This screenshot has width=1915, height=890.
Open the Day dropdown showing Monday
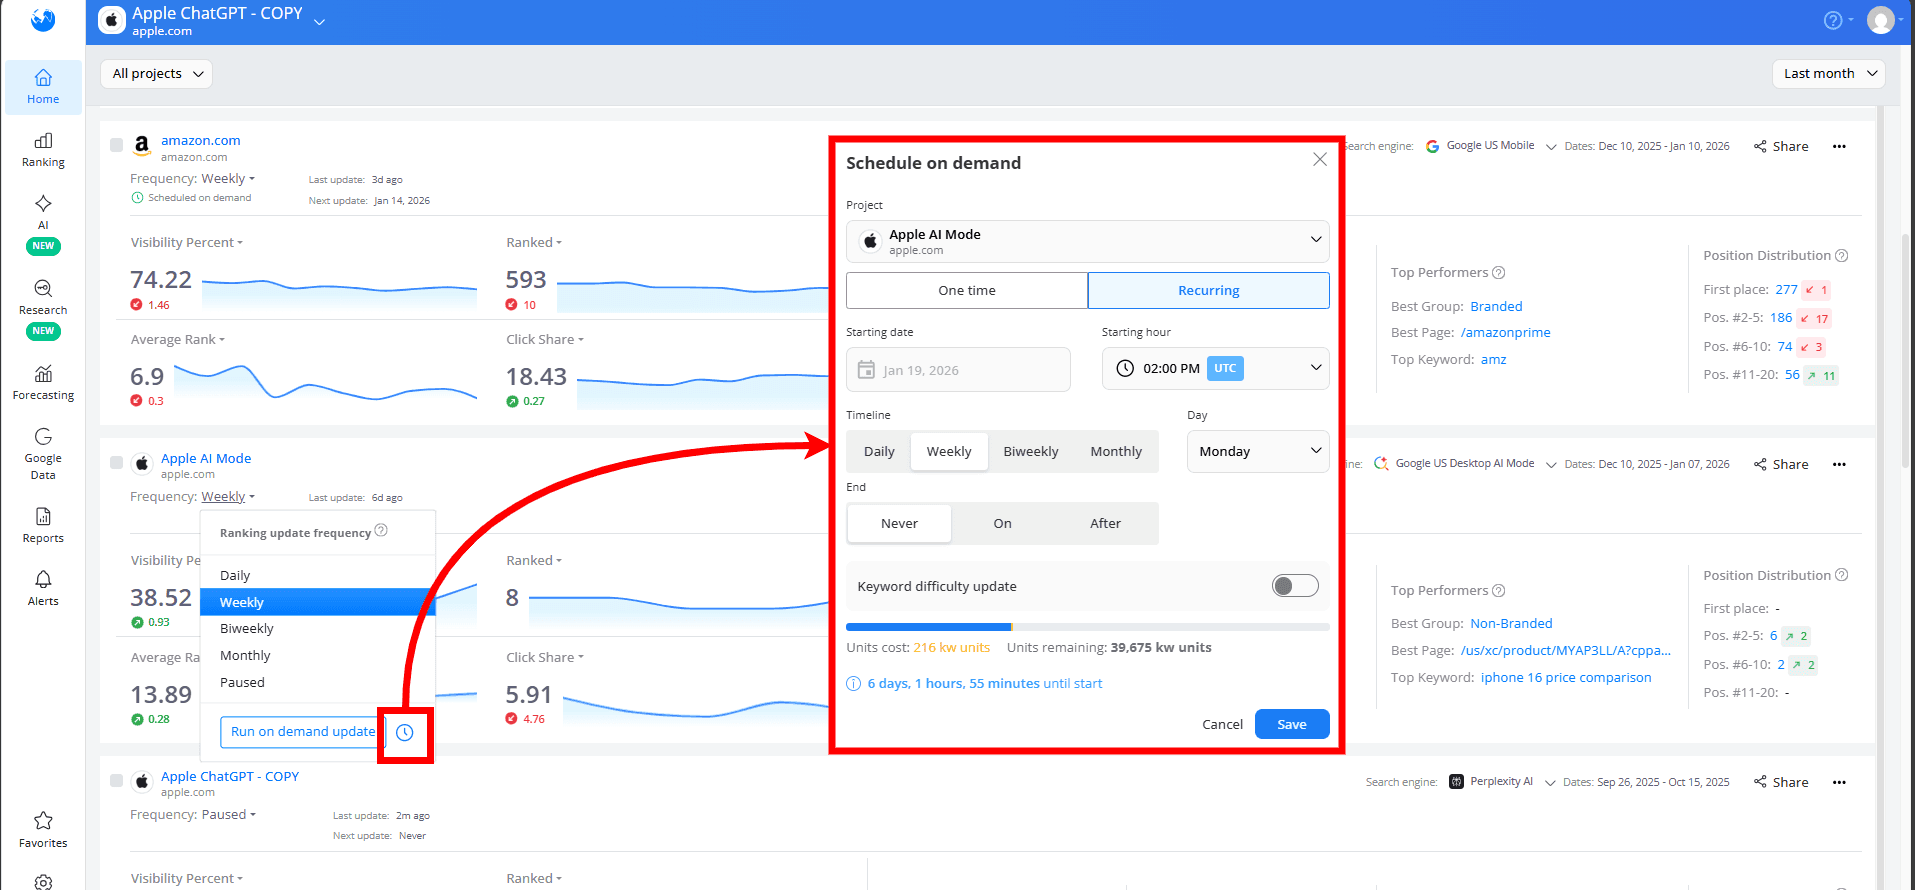(x=1258, y=452)
